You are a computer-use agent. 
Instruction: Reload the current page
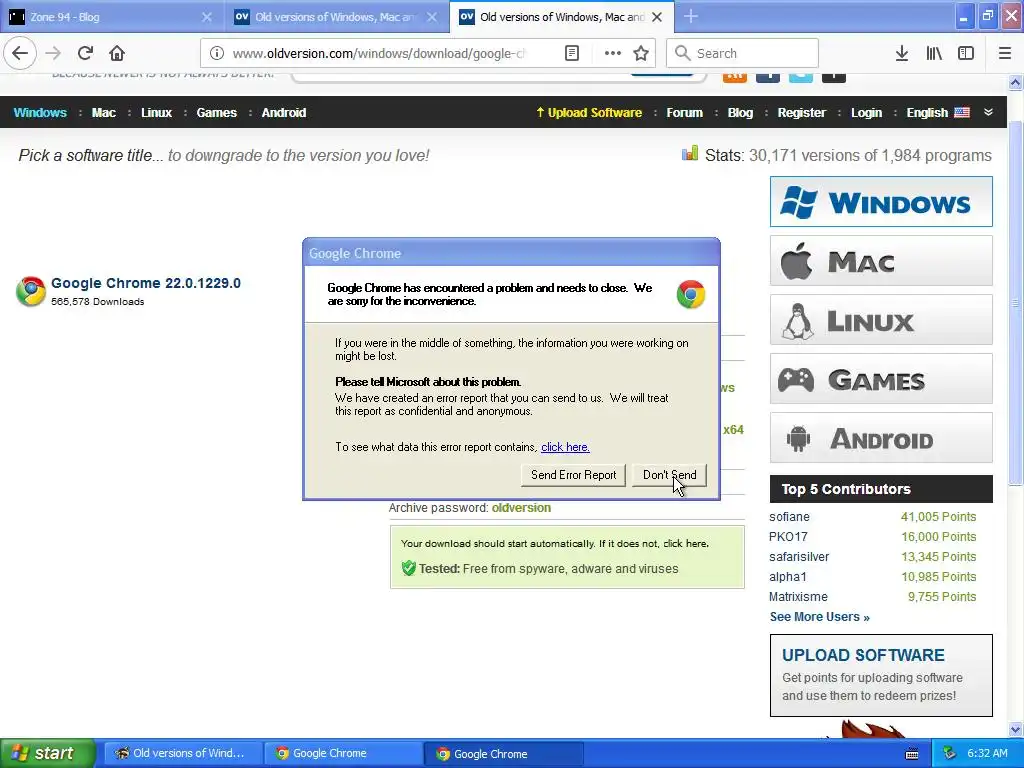coord(85,53)
